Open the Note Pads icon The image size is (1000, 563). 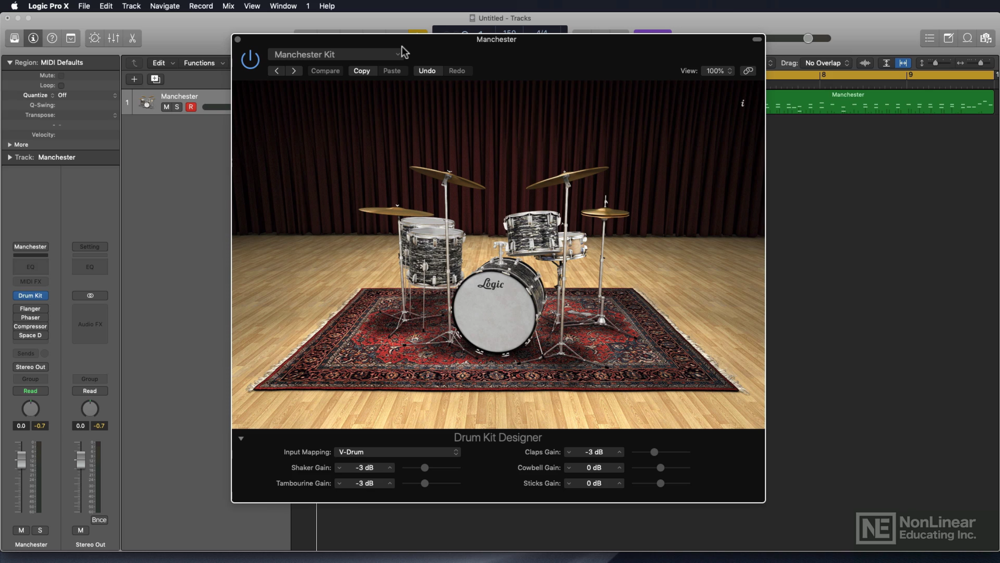pyautogui.click(x=948, y=38)
